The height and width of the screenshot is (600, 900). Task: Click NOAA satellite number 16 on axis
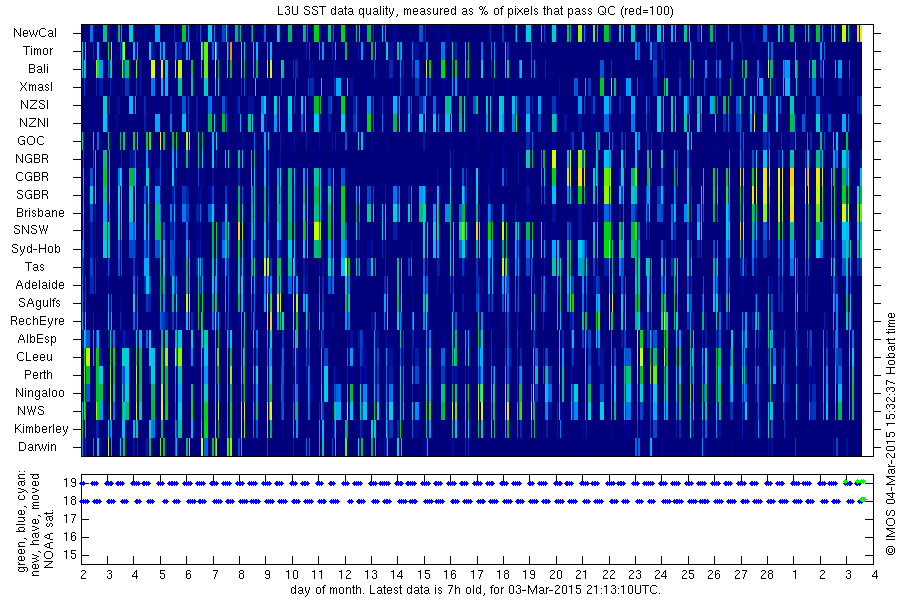click(x=70, y=537)
